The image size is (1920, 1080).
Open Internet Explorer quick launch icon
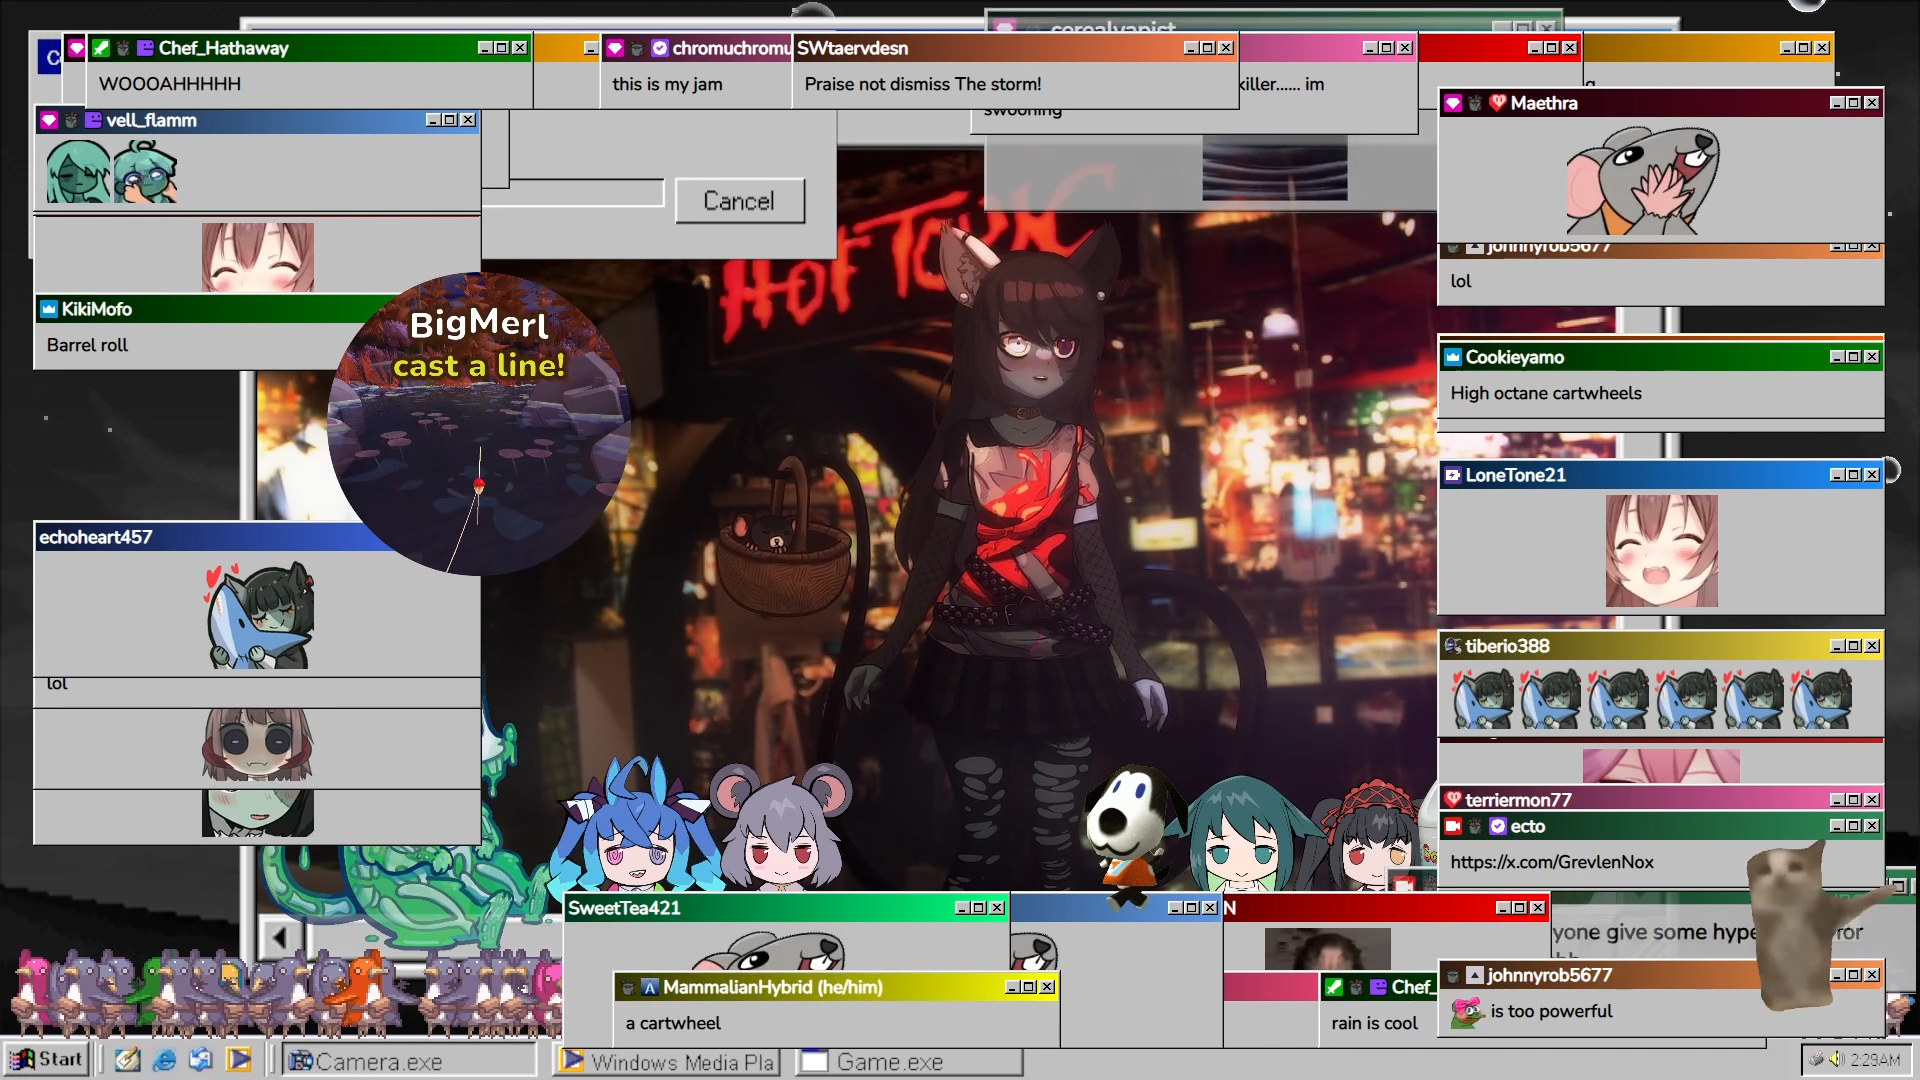tap(165, 1060)
